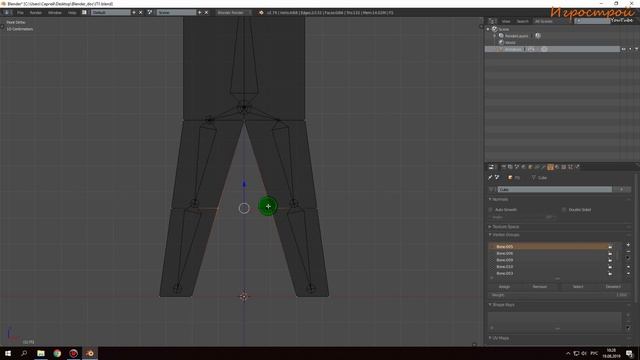This screenshot has height=360, width=640.
Task: Click the Default screen layout name field
Action: (110, 13)
